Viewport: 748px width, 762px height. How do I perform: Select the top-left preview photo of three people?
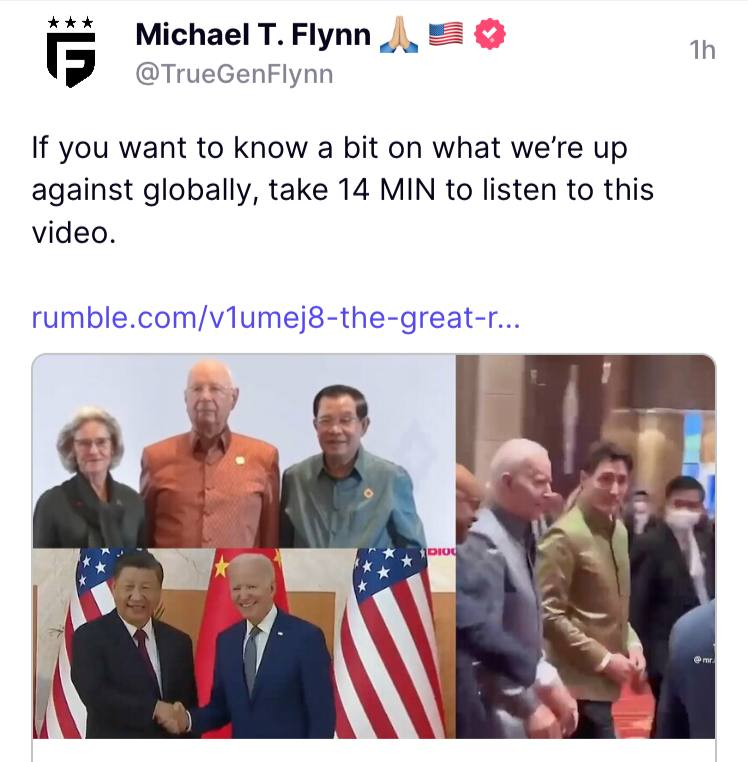[x=244, y=451]
